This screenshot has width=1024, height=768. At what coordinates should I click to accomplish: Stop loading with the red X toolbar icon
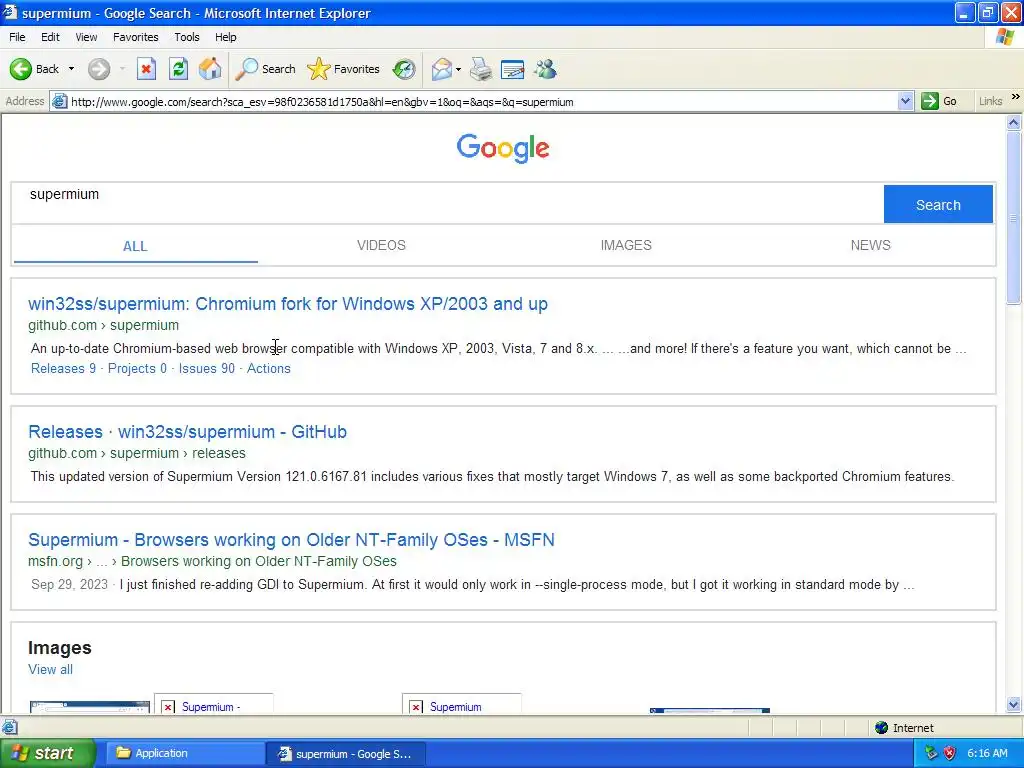tap(146, 69)
